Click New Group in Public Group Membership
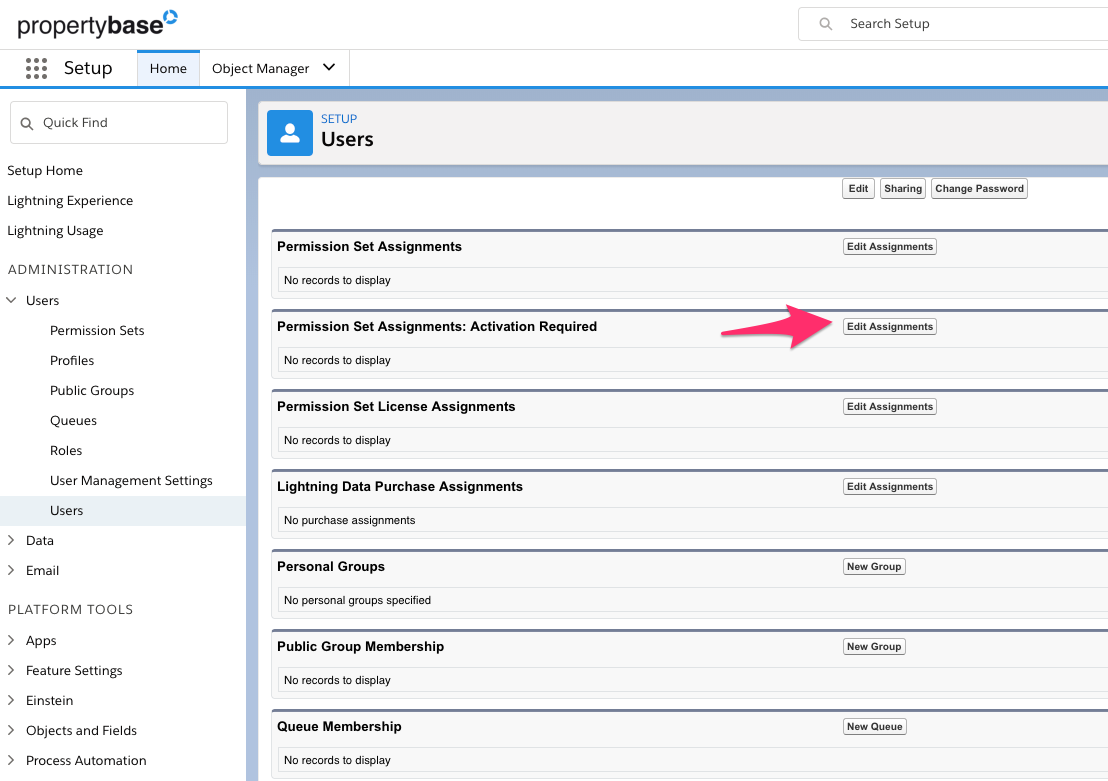1108x781 pixels. point(874,647)
